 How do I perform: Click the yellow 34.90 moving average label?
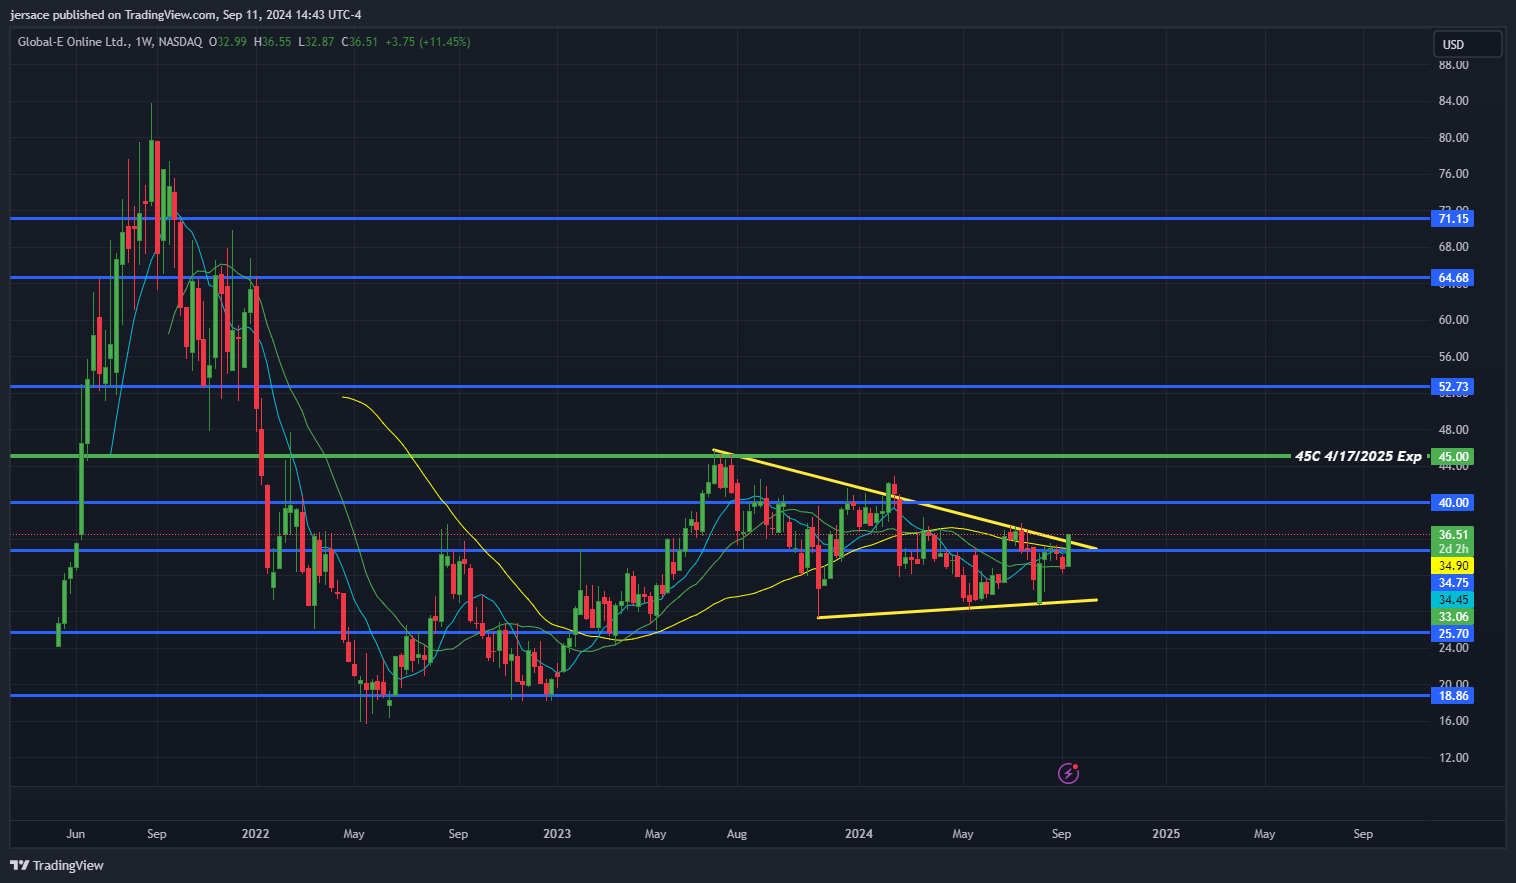(1452, 566)
